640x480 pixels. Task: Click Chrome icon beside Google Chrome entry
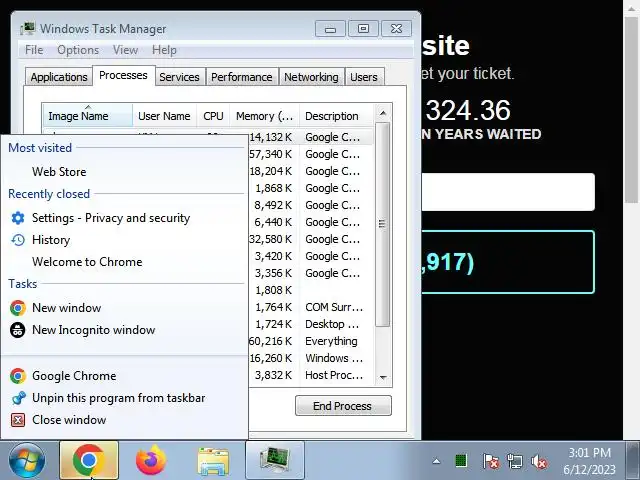(18, 376)
